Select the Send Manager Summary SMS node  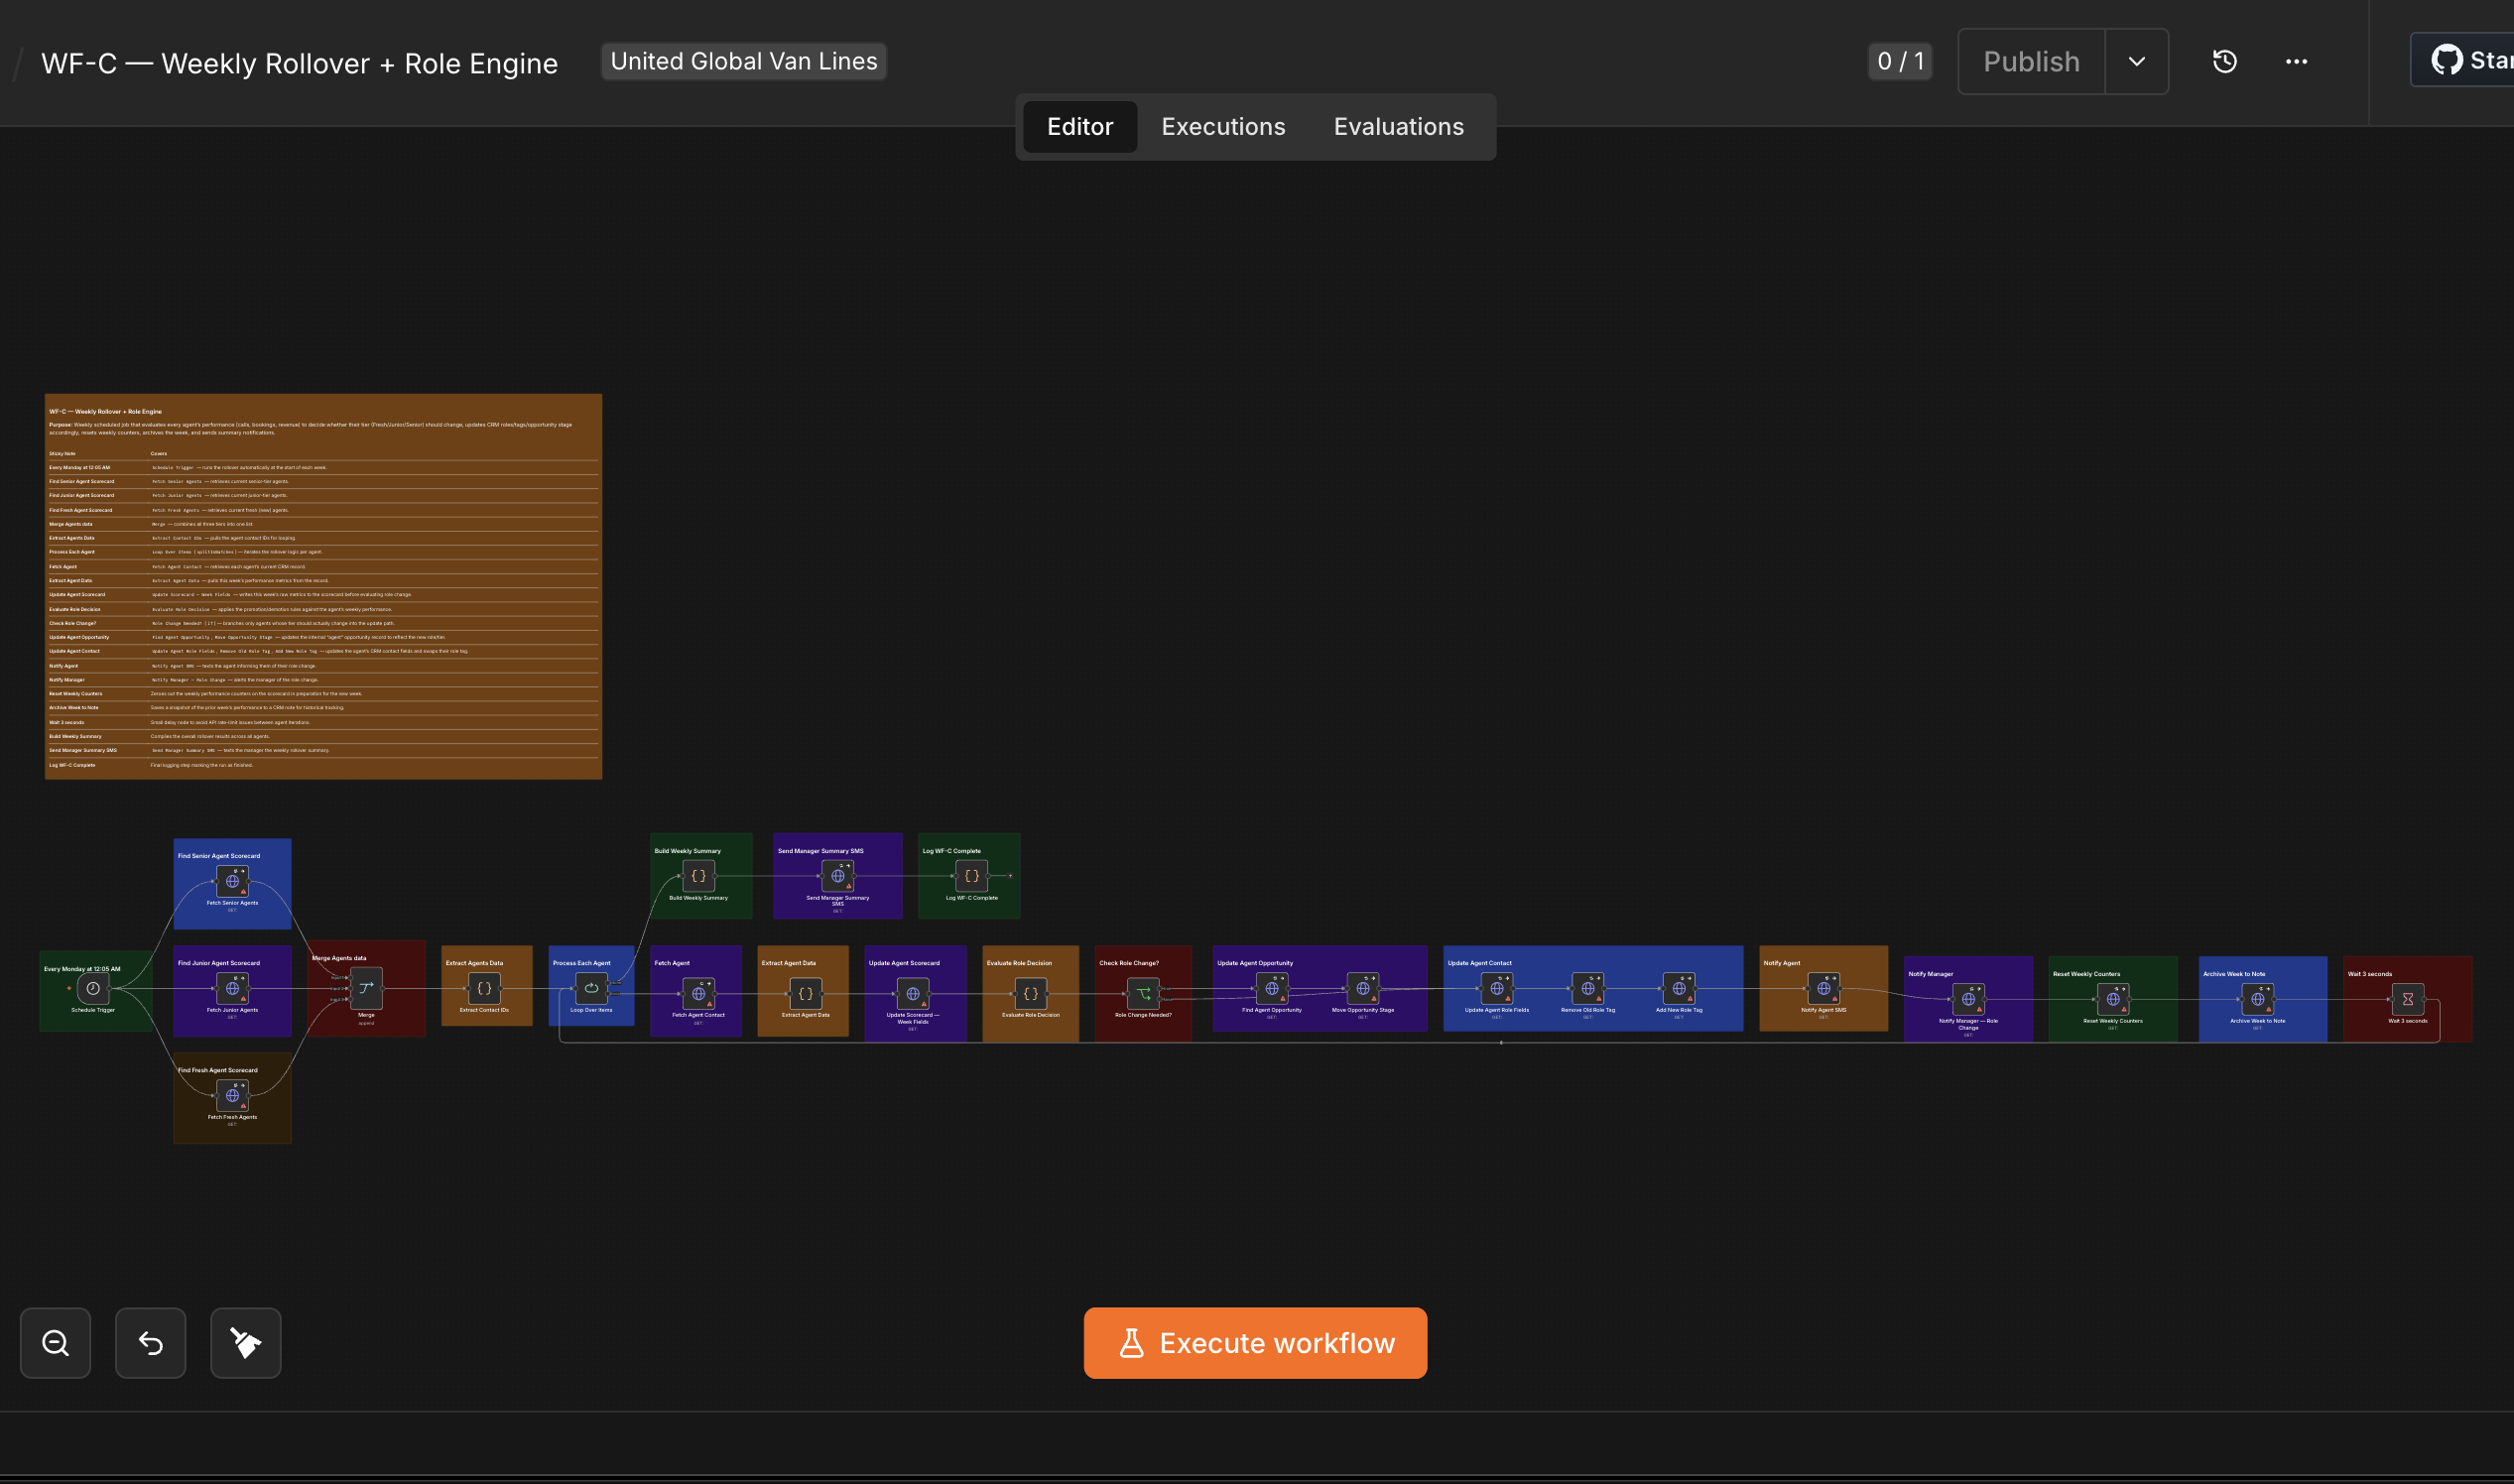pyautogui.click(x=837, y=875)
